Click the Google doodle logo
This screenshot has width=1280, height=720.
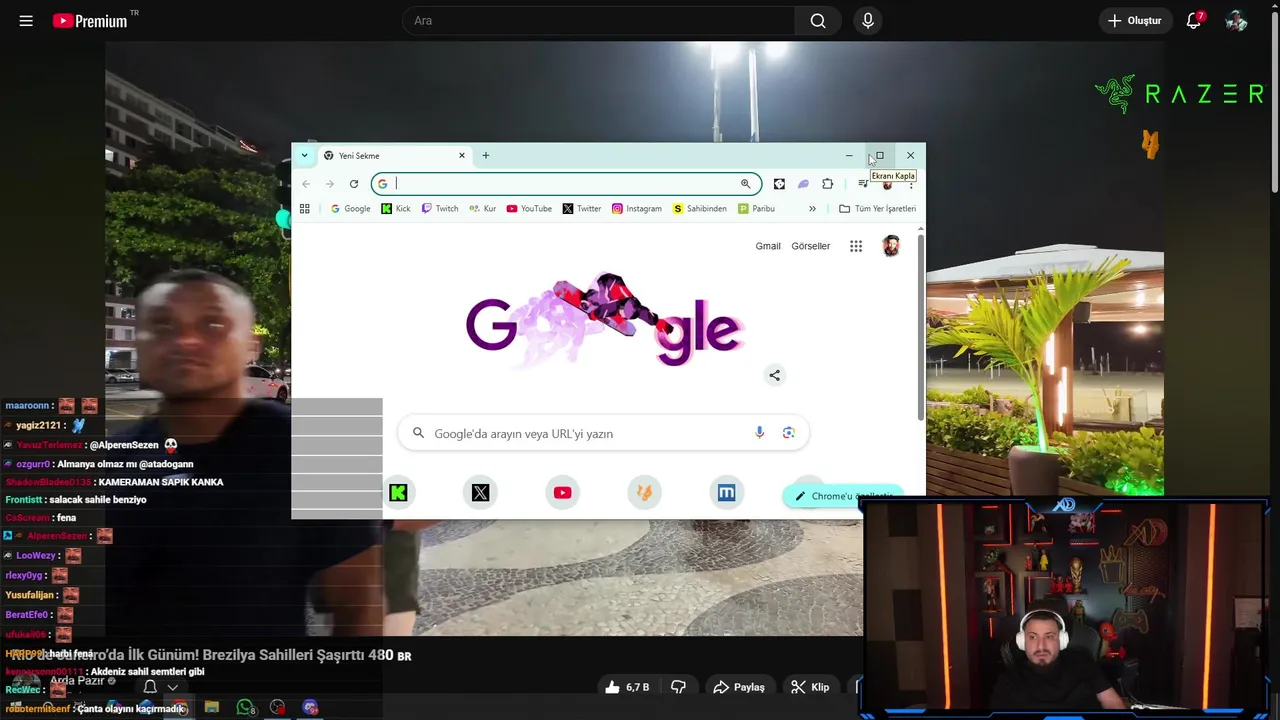point(604,321)
